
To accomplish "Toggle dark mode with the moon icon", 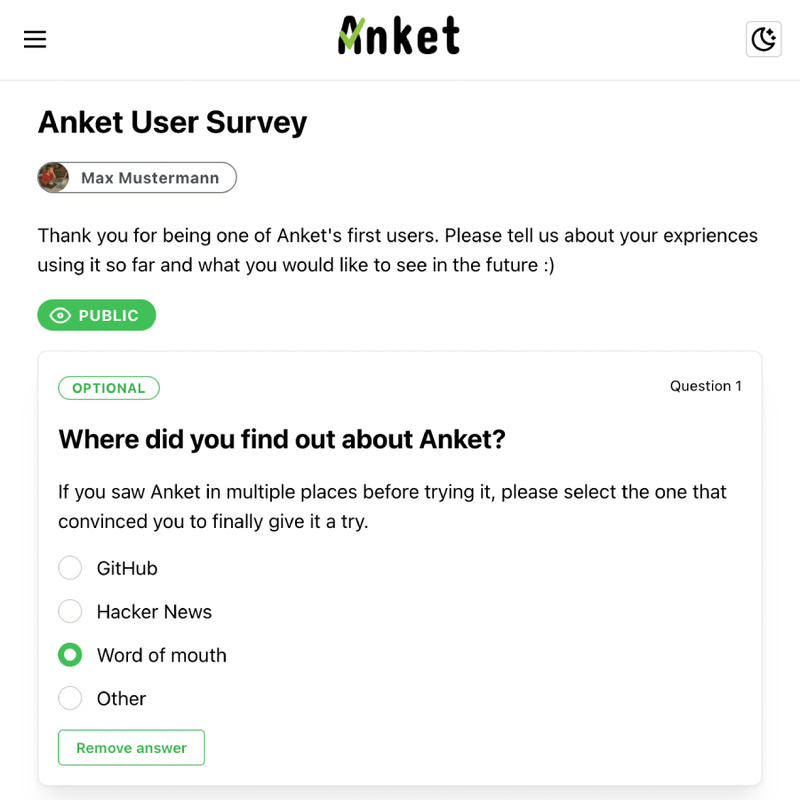I will click(763, 39).
